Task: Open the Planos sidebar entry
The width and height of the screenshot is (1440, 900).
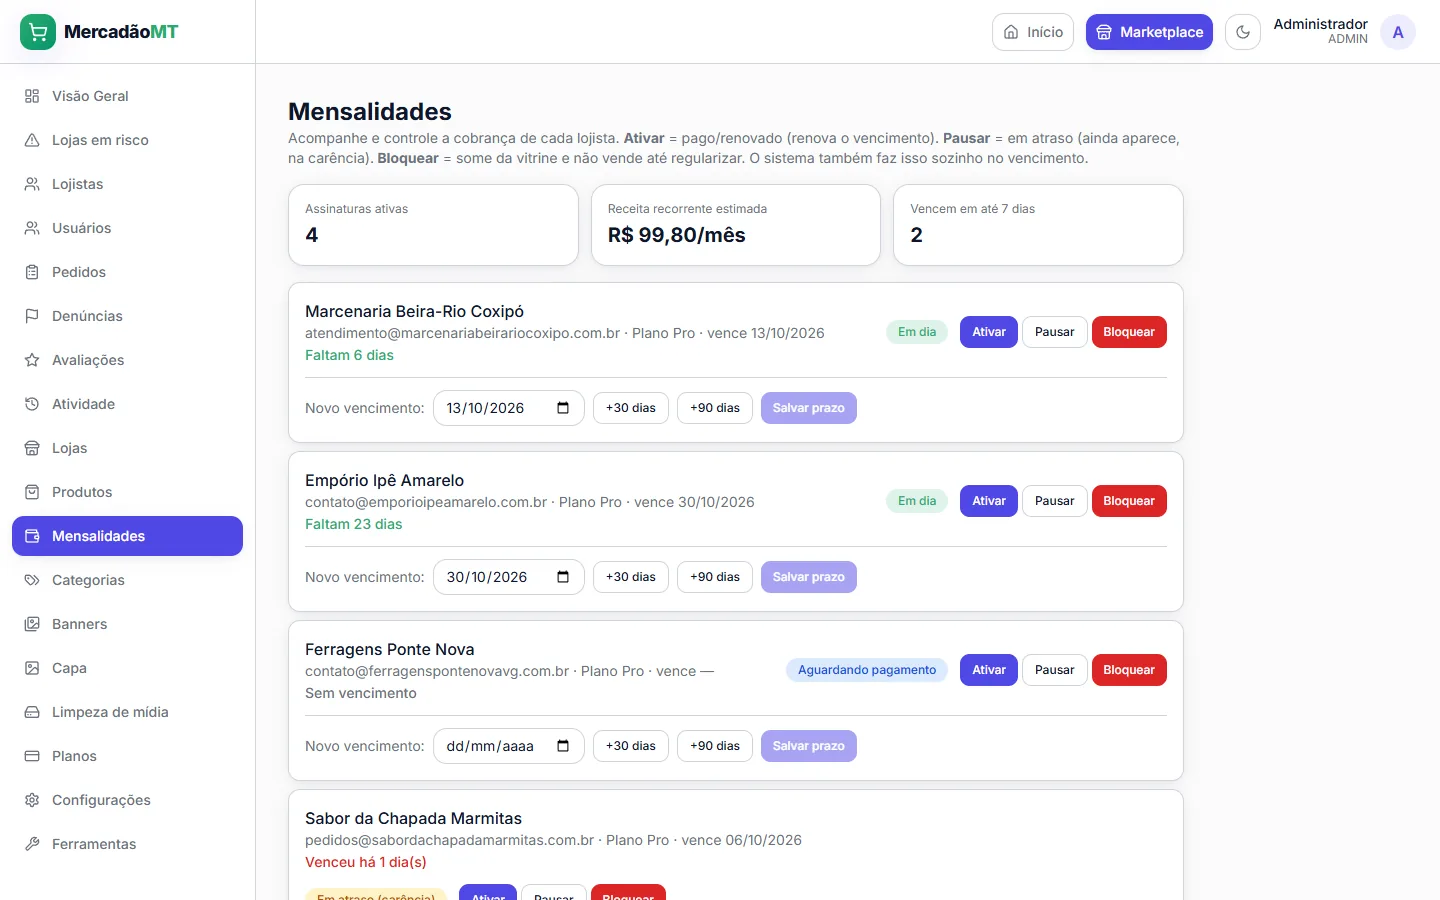Action: tap(127, 756)
